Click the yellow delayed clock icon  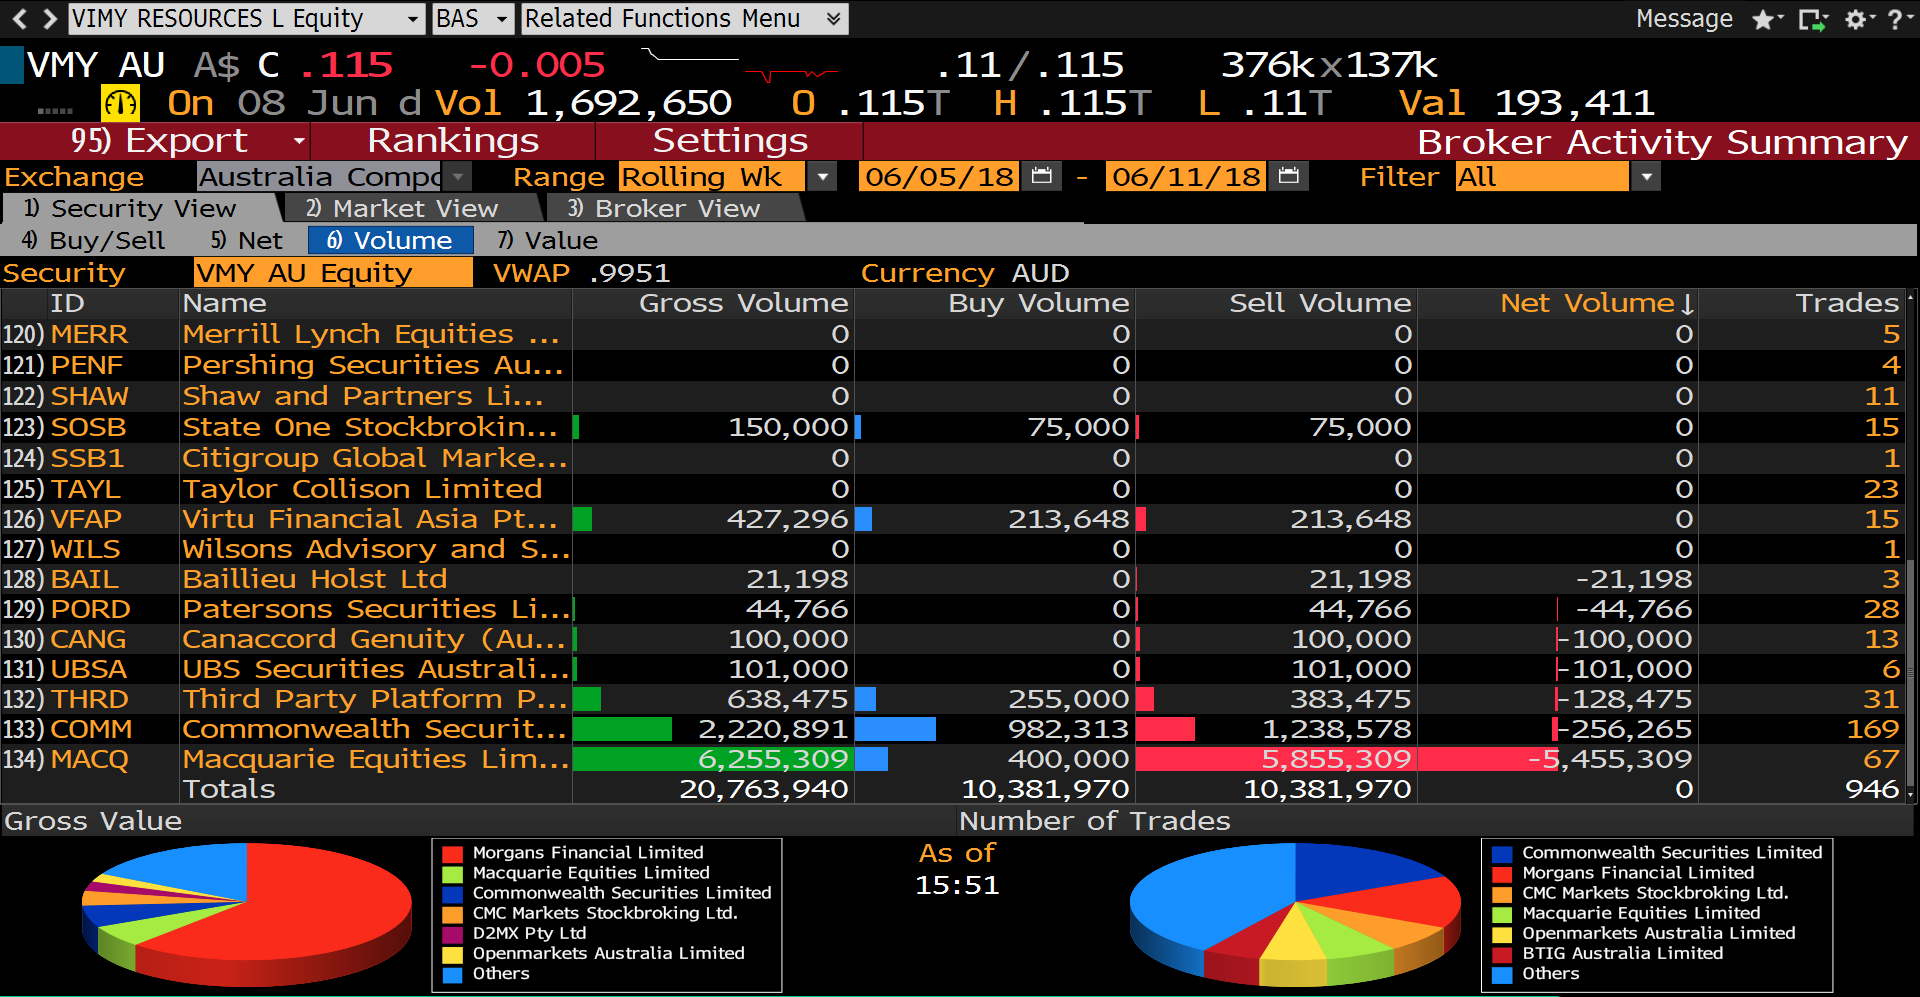[120, 103]
